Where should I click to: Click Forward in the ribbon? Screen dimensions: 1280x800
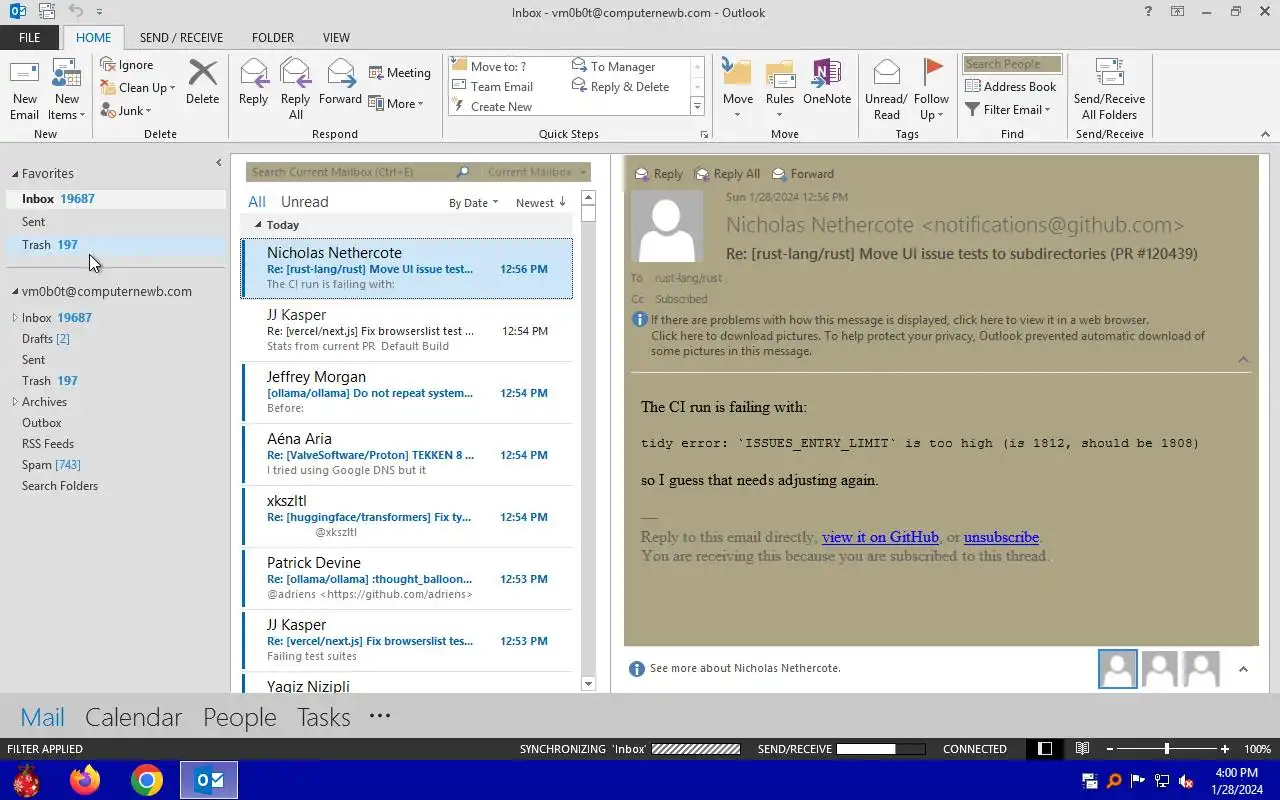[340, 82]
